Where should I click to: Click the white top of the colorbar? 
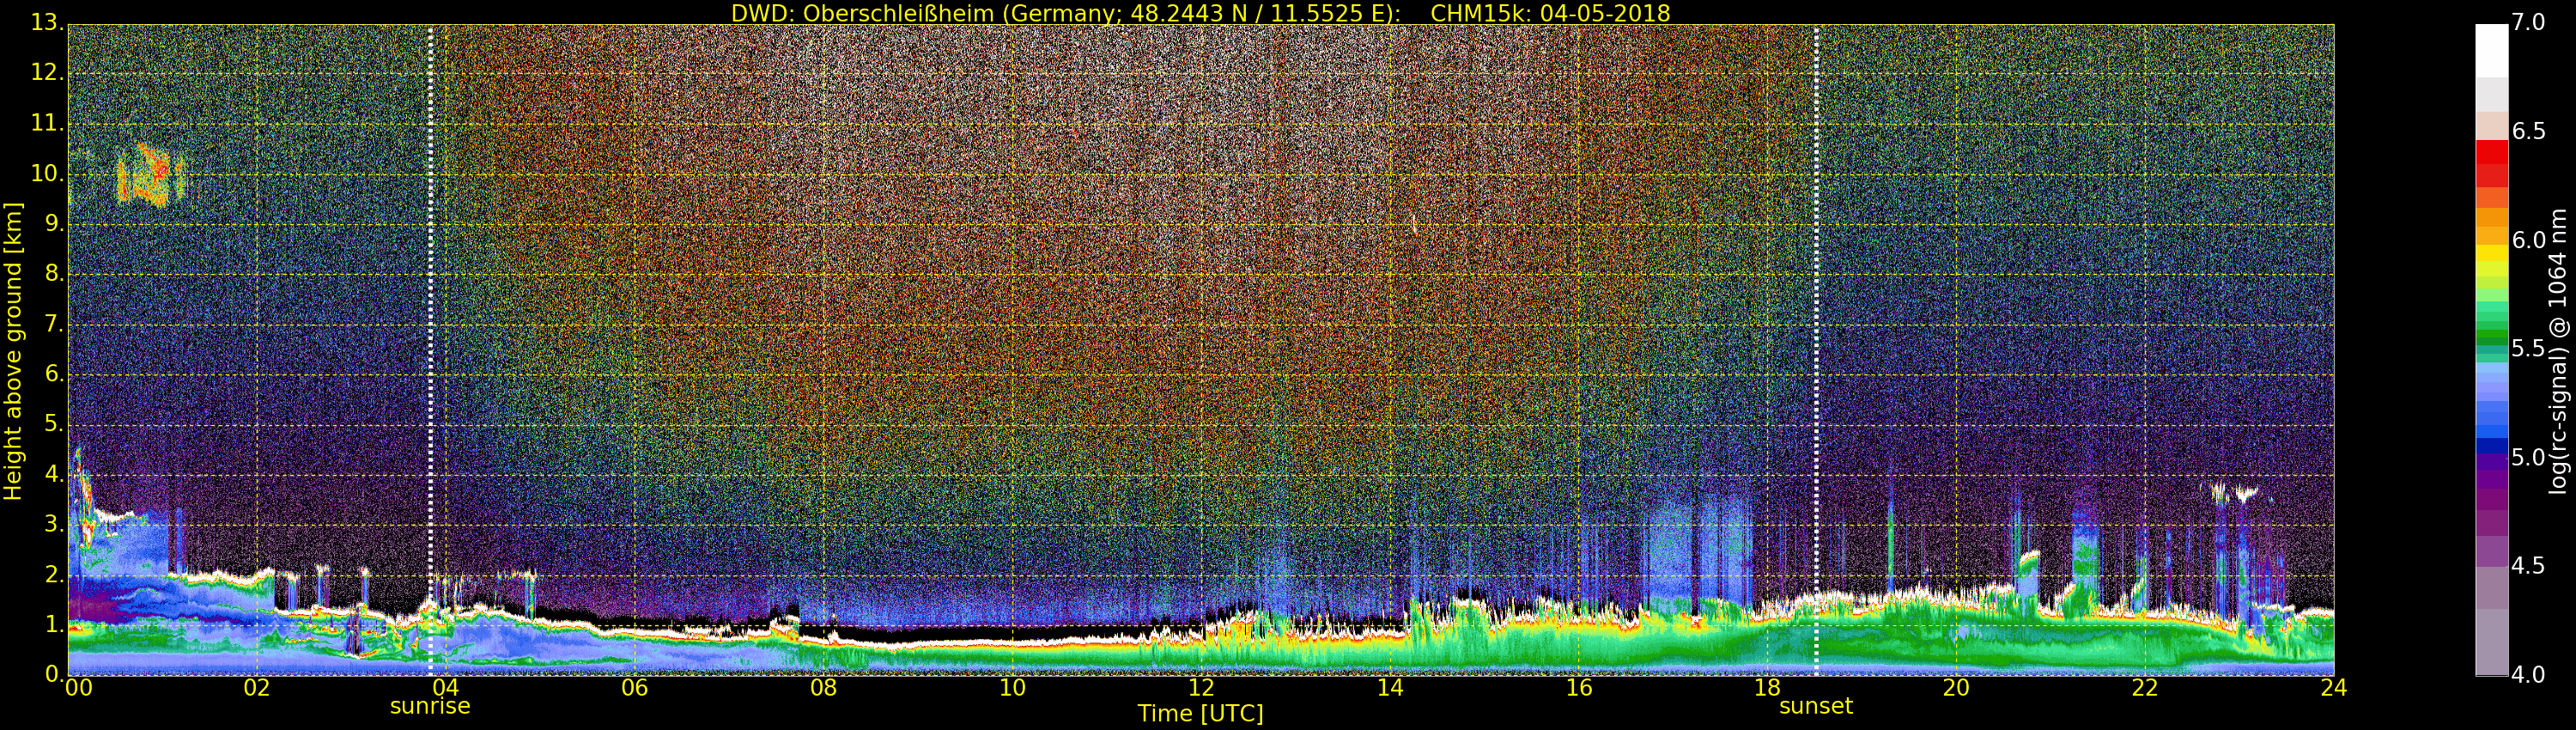pyautogui.click(x=2491, y=50)
